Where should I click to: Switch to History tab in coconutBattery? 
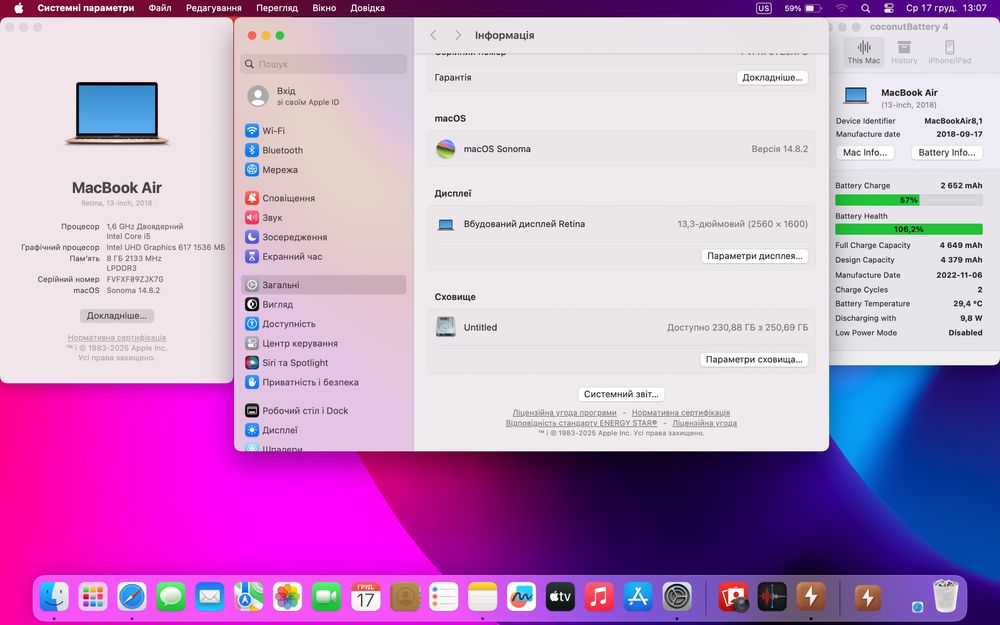[904, 52]
